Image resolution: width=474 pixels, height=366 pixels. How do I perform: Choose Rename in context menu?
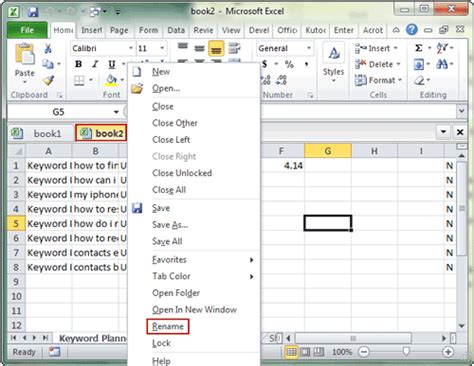[168, 326]
